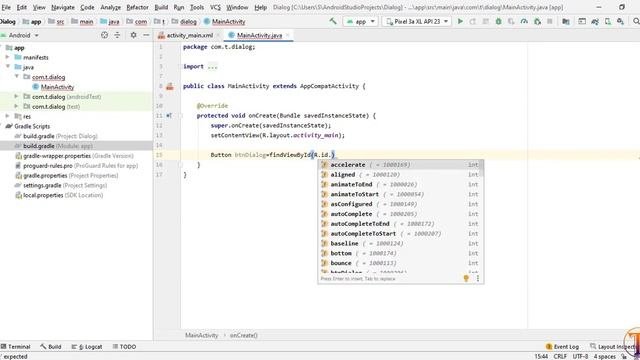Click Collapse All icon in project panel
Viewport: 640px width, 360px height.
pos(117,36)
